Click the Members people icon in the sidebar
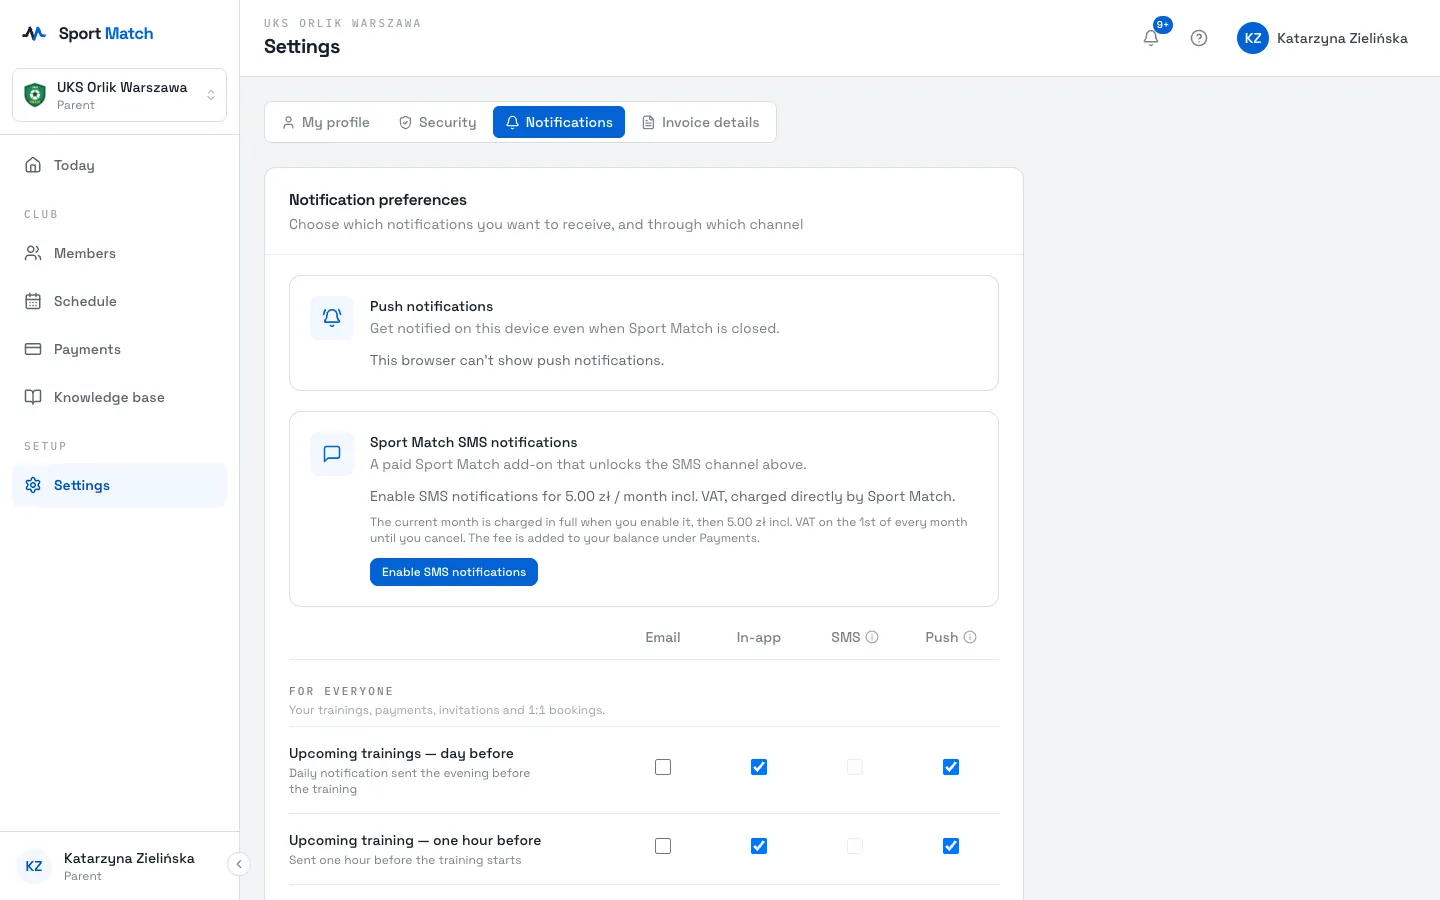The height and width of the screenshot is (900, 1440). 33,253
